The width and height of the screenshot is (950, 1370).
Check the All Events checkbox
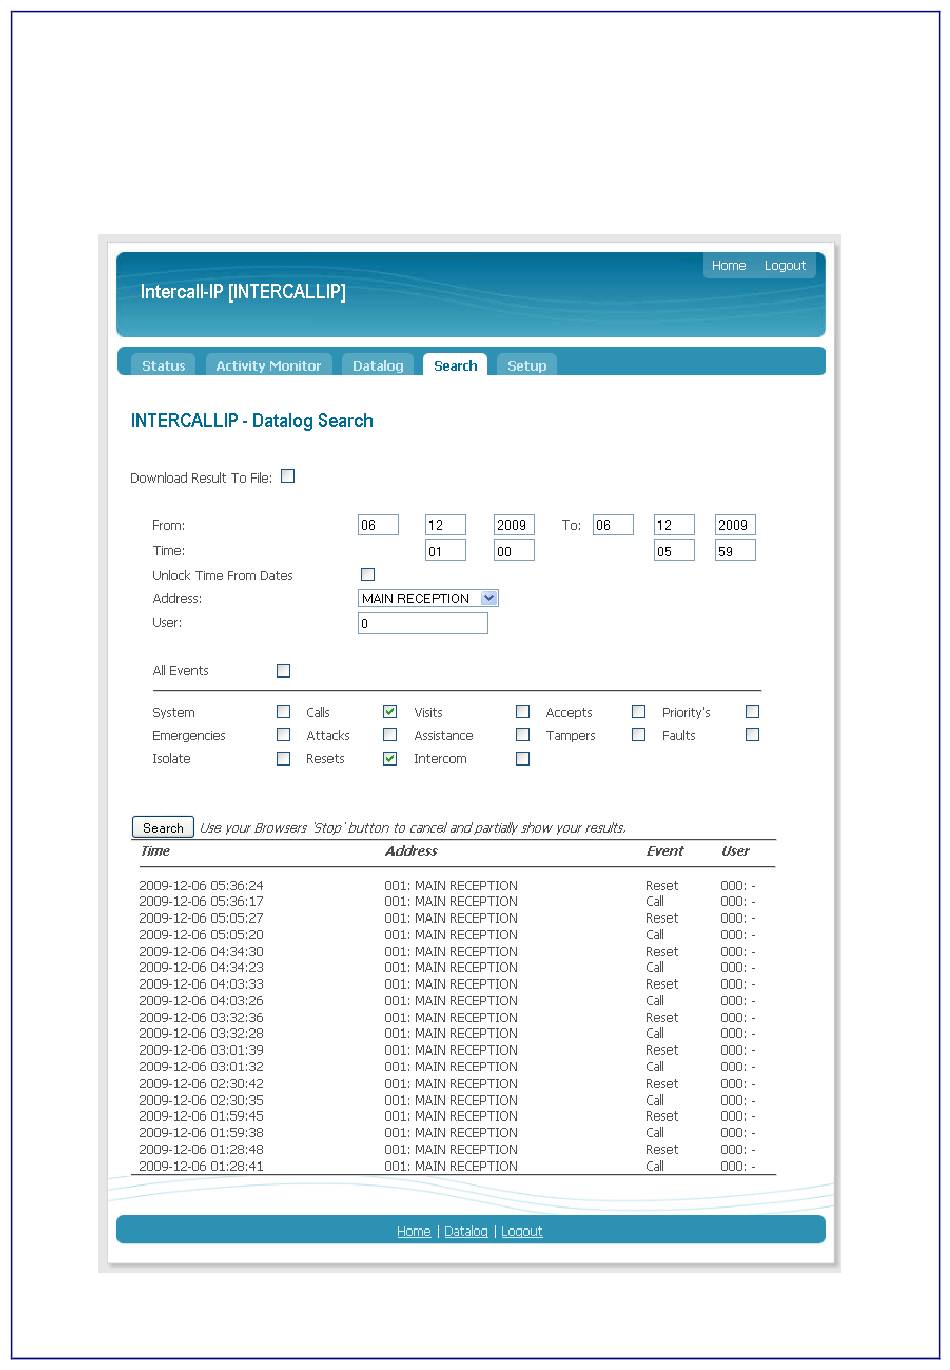click(x=283, y=671)
